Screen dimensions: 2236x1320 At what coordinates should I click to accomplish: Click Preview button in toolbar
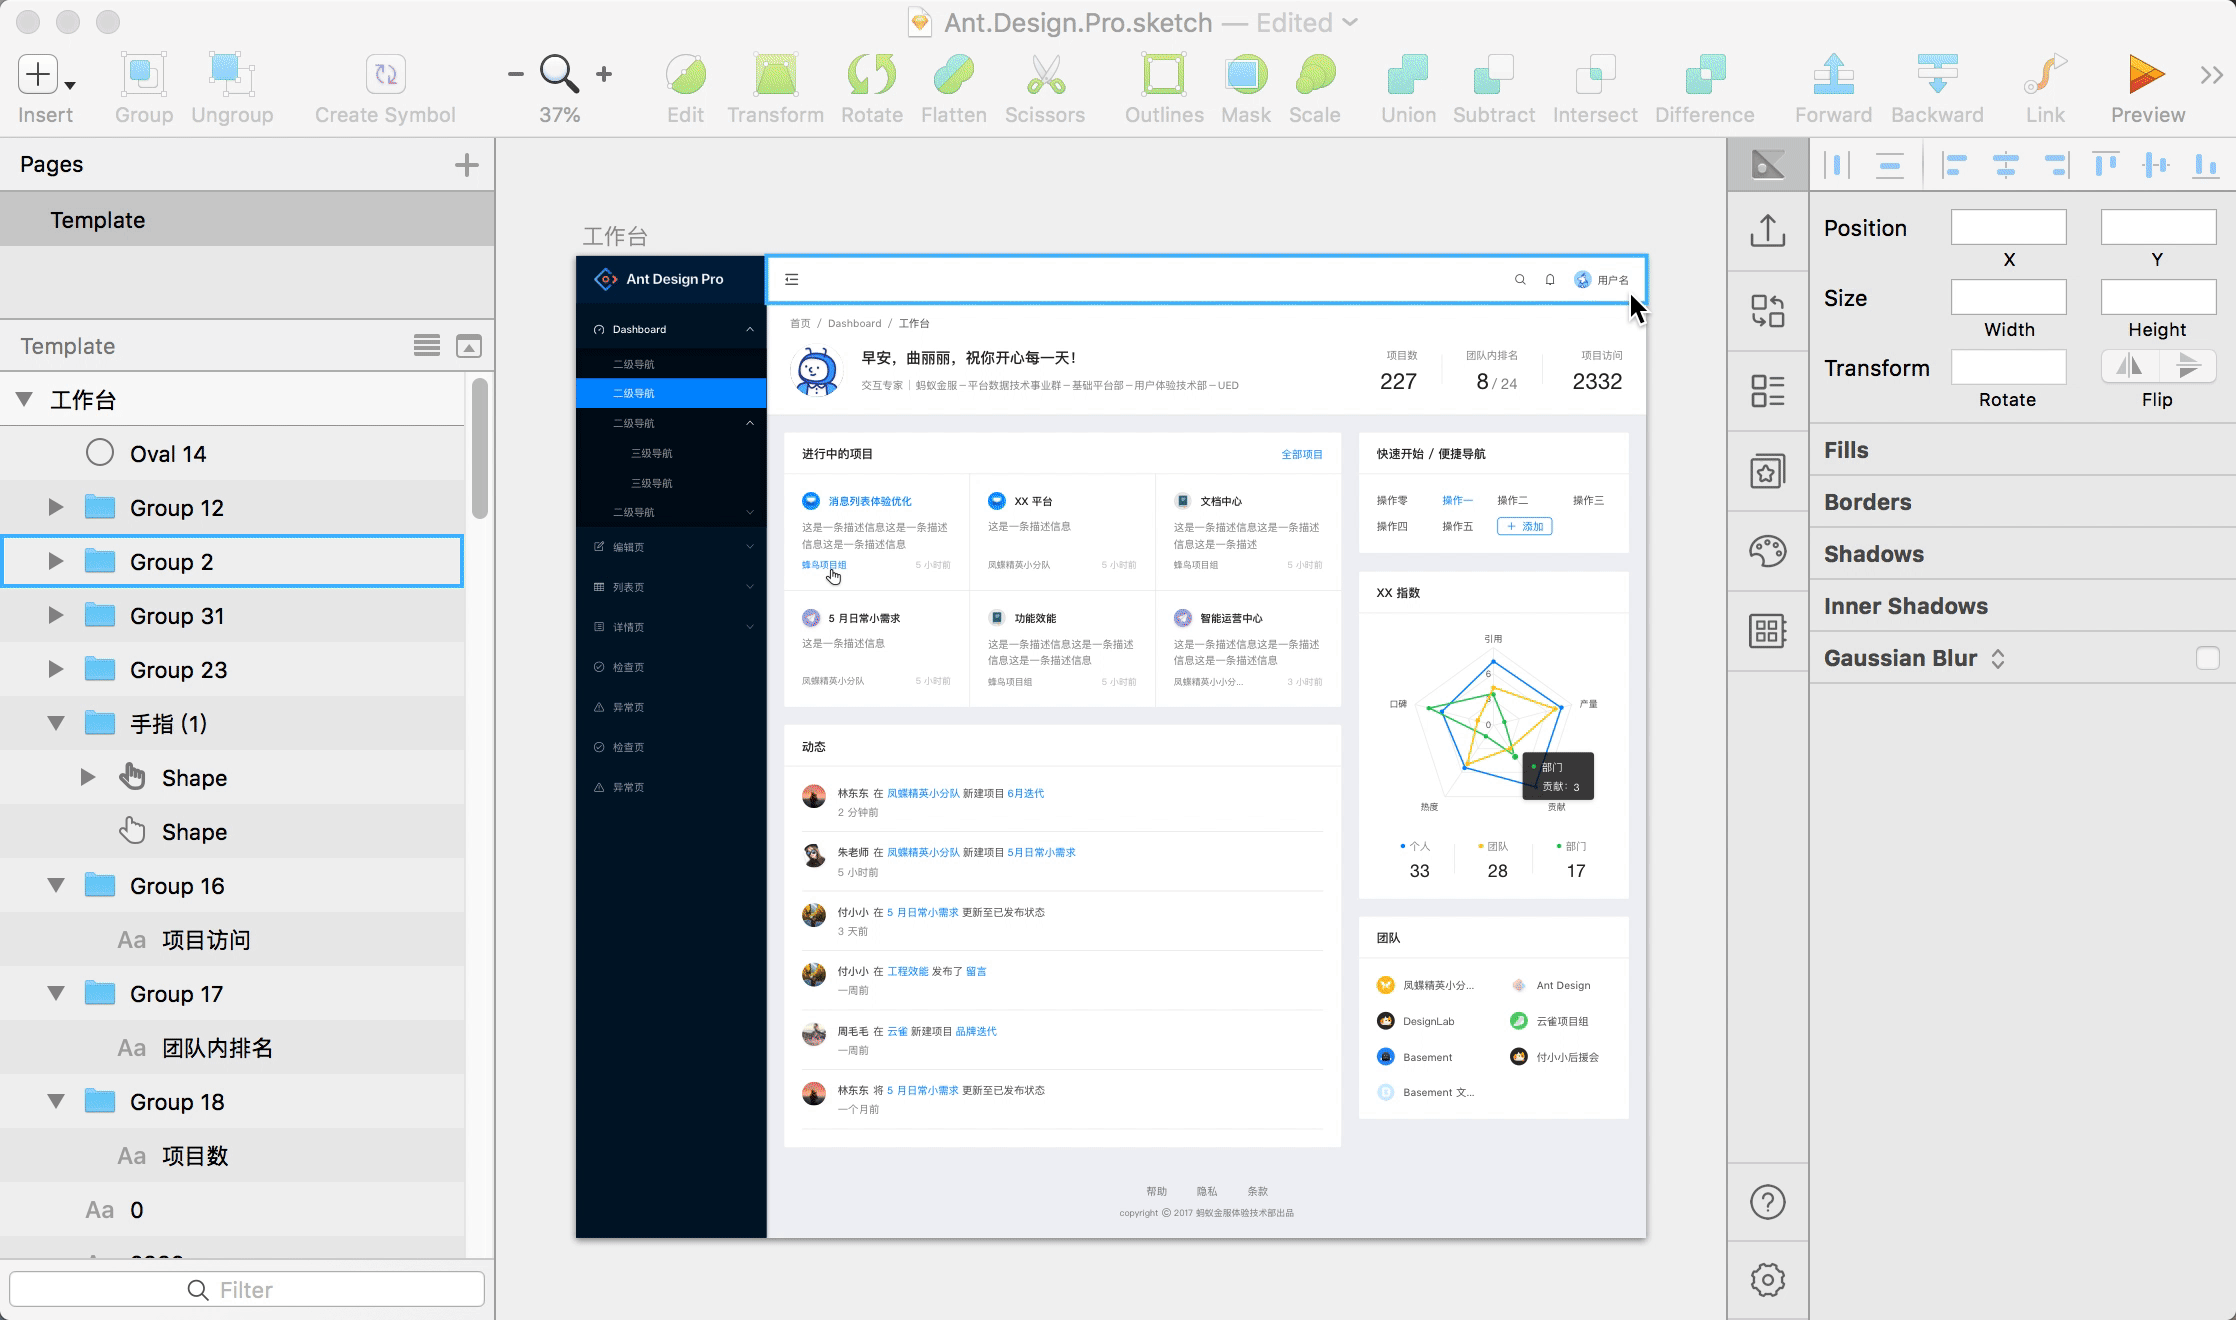2143,86
